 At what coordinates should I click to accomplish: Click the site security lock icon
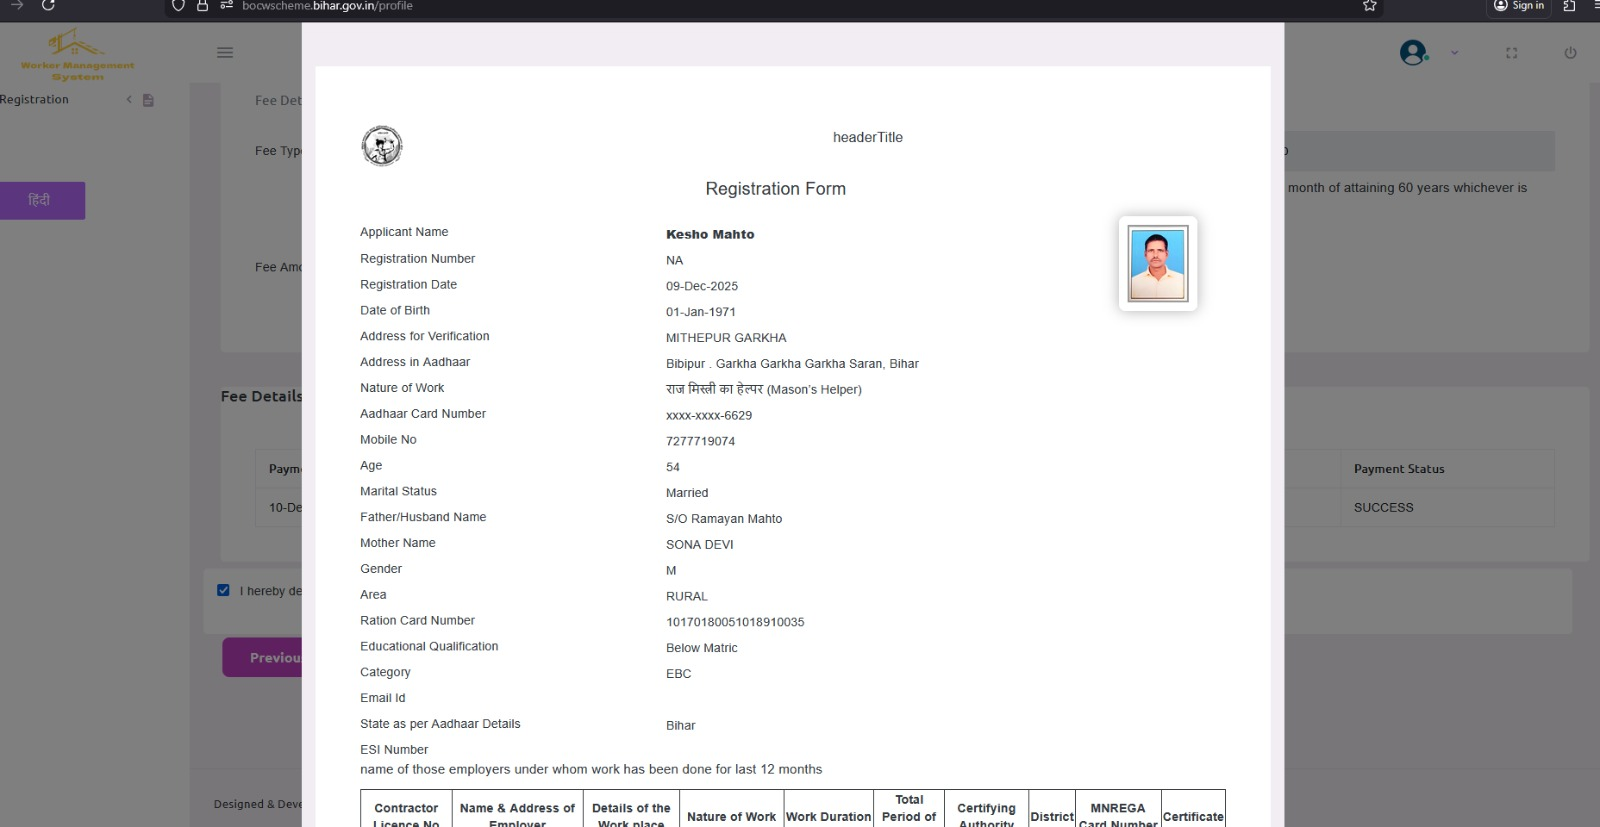[x=202, y=6]
